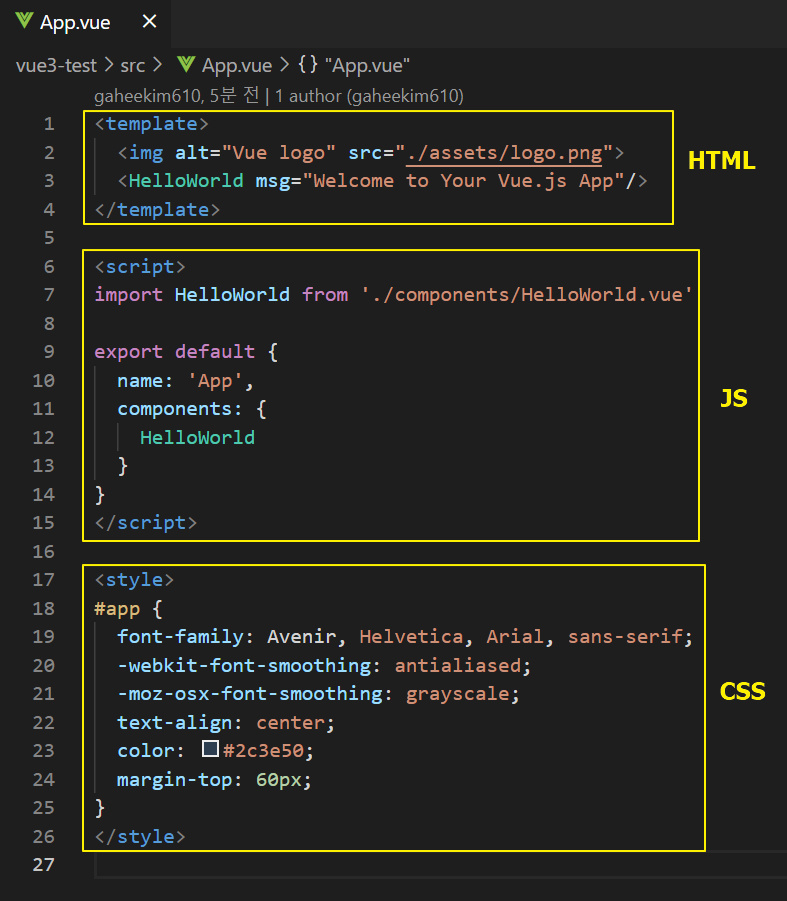Open the src breadcrumb segment
This screenshot has height=901, width=787.
click(133, 66)
